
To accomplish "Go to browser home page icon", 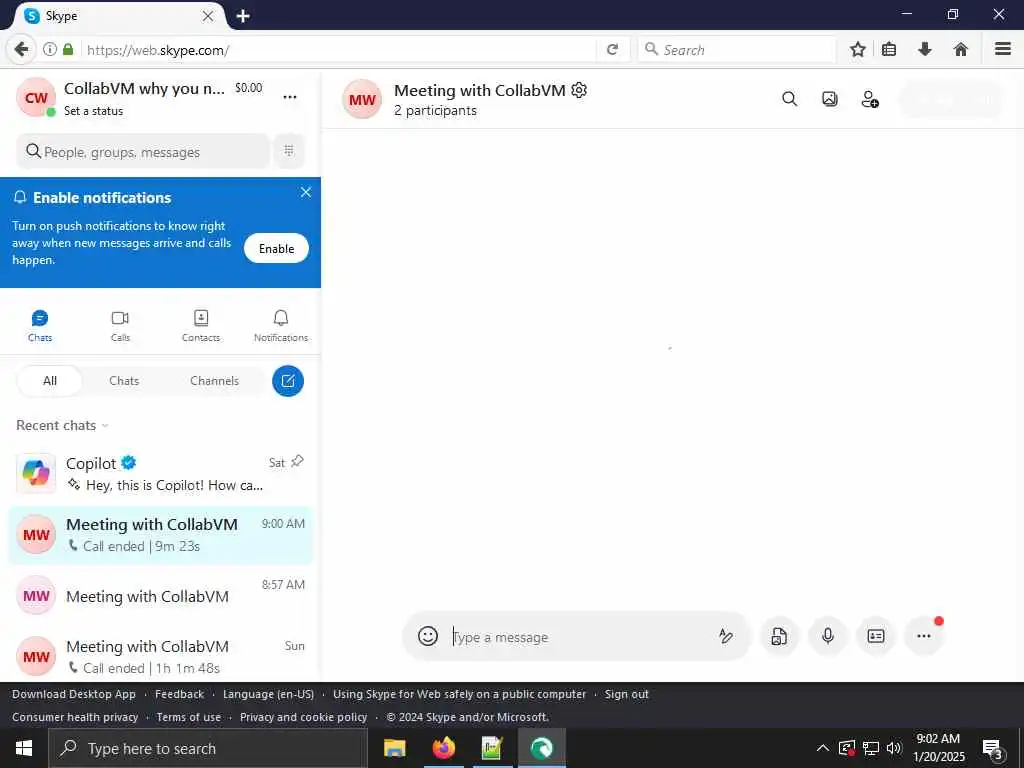I will 960,50.
